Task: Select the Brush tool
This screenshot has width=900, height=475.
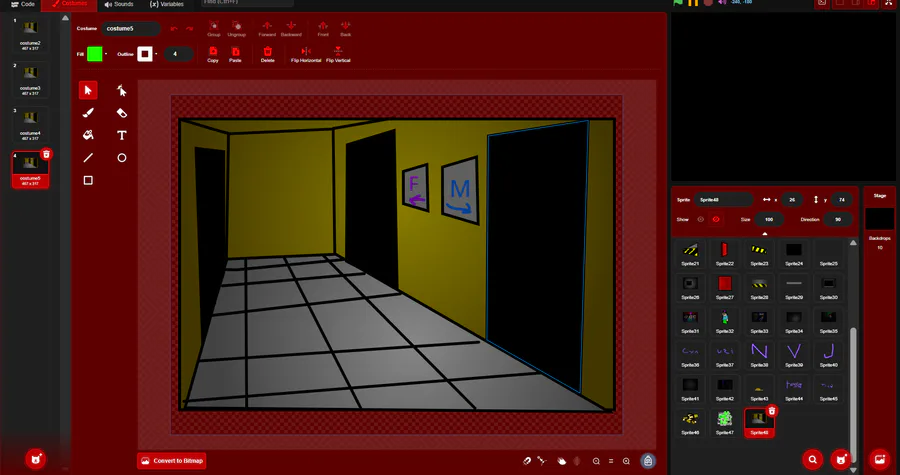Action: (x=88, y=113)
